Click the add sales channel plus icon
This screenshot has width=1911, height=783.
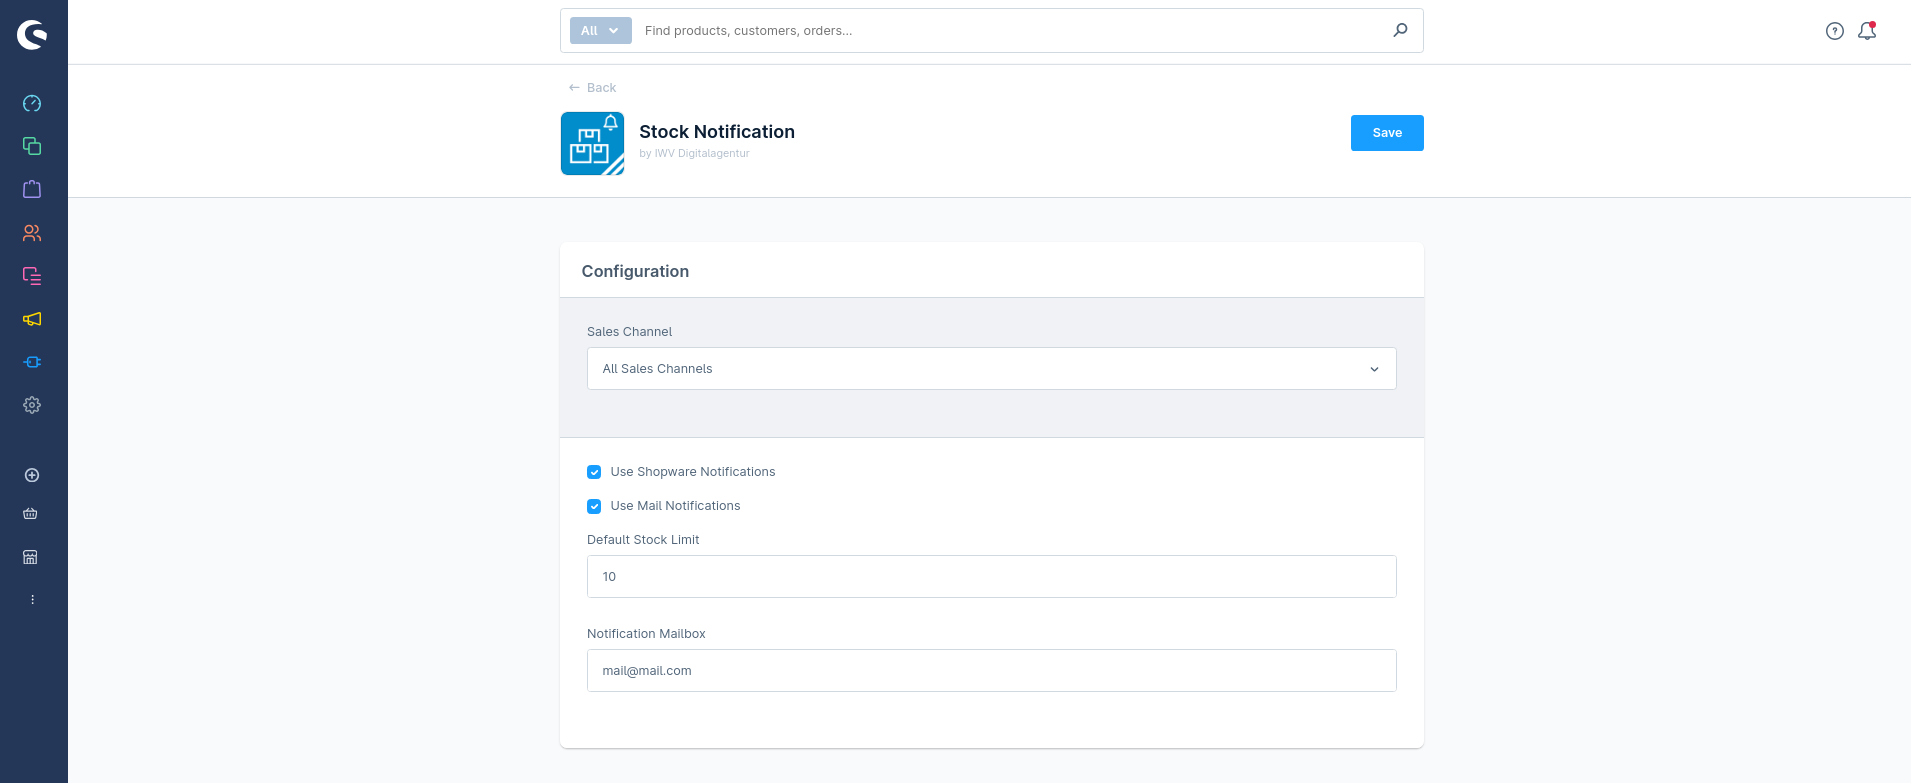[x=32, y=475]
